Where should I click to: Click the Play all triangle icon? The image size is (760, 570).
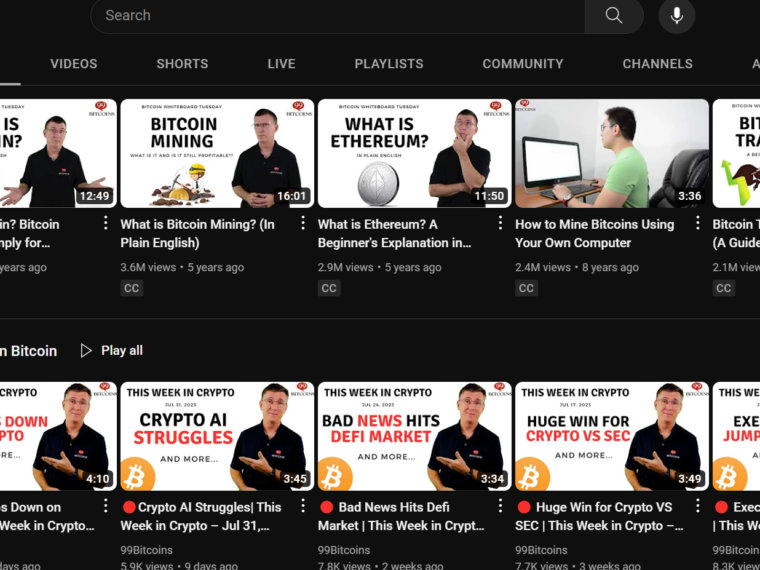point(86,350)
